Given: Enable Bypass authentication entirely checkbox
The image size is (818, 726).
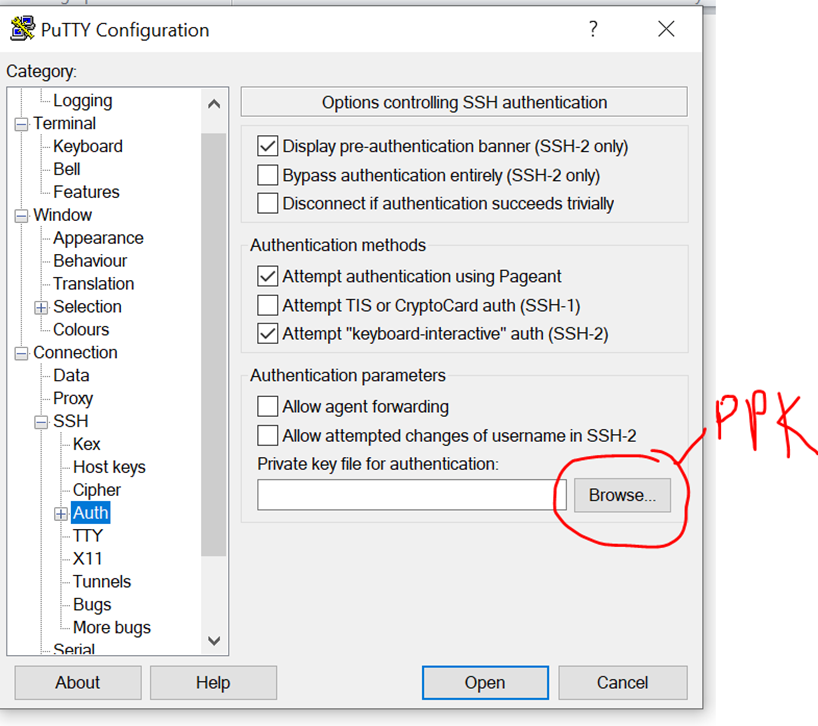Looking at the screenshot, I should (267, 175).
